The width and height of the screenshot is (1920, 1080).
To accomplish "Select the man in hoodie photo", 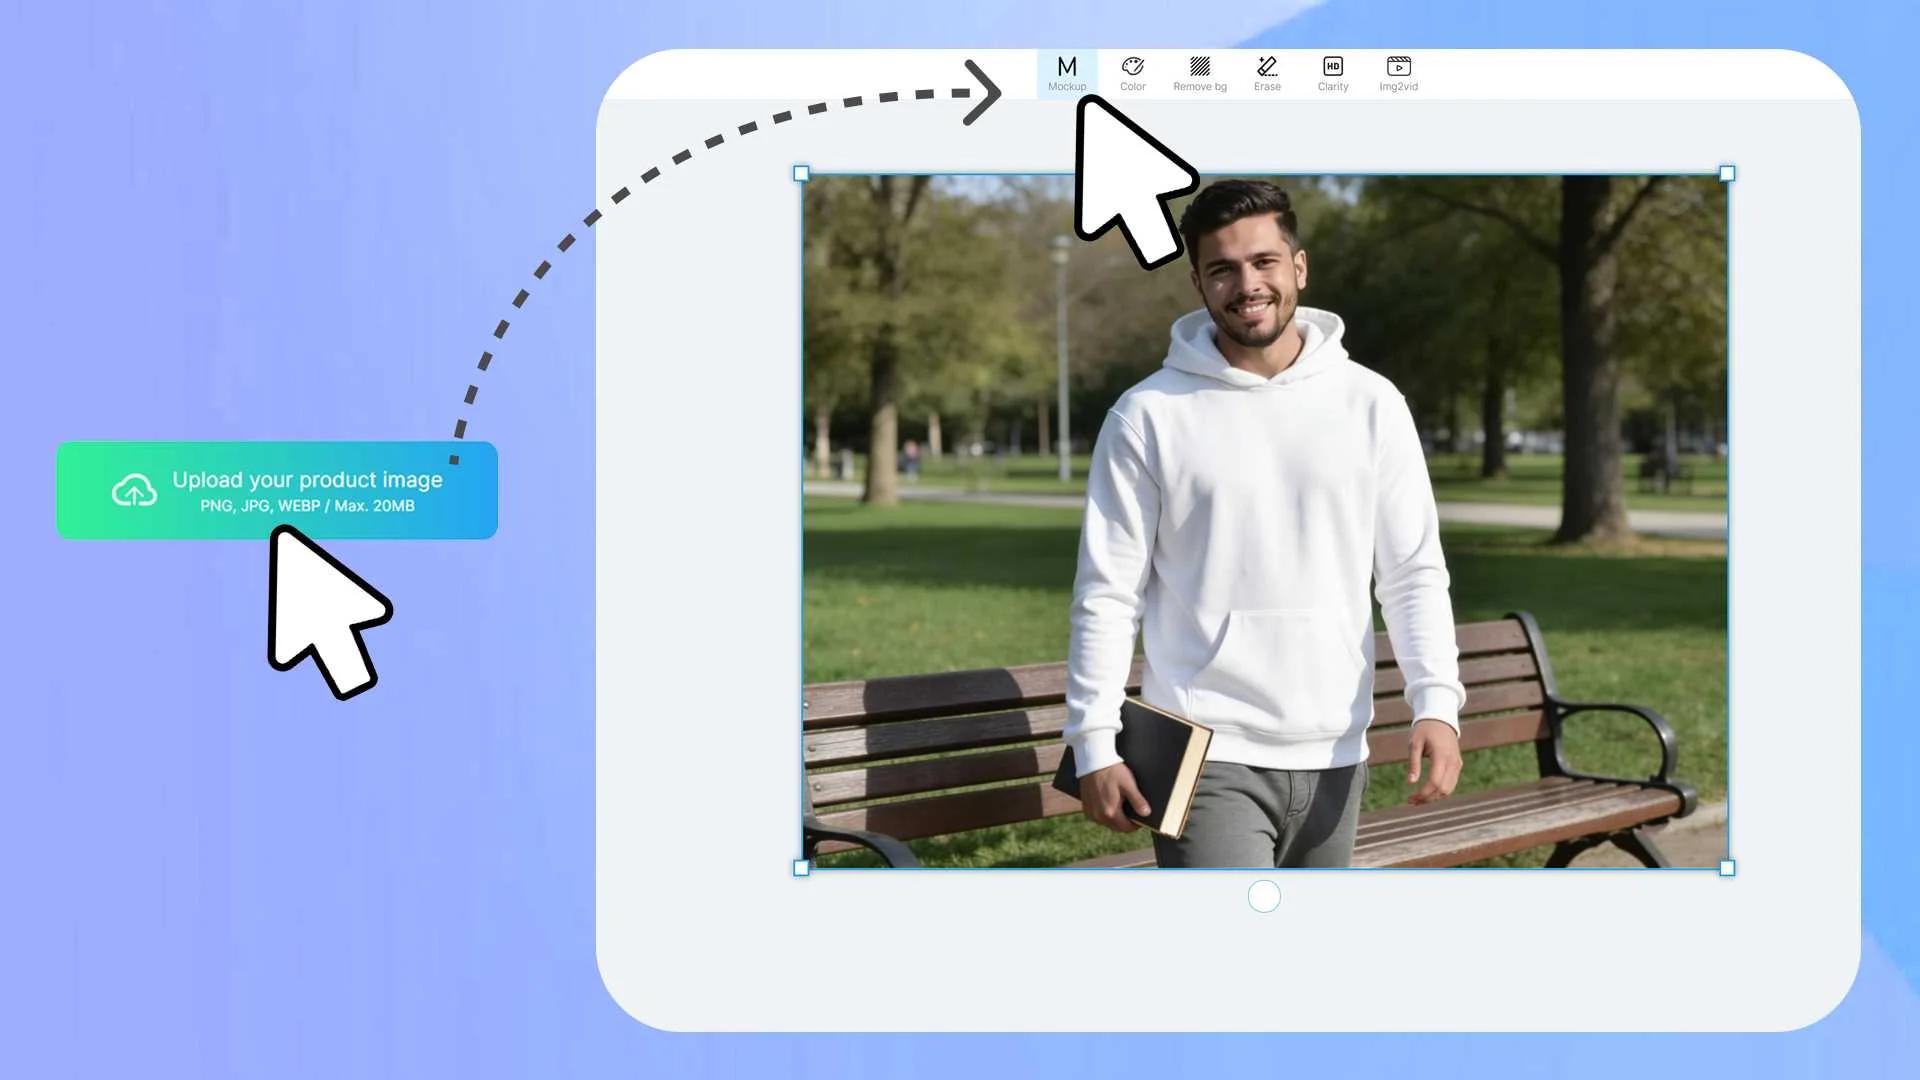I will [x=1264, y=520].
